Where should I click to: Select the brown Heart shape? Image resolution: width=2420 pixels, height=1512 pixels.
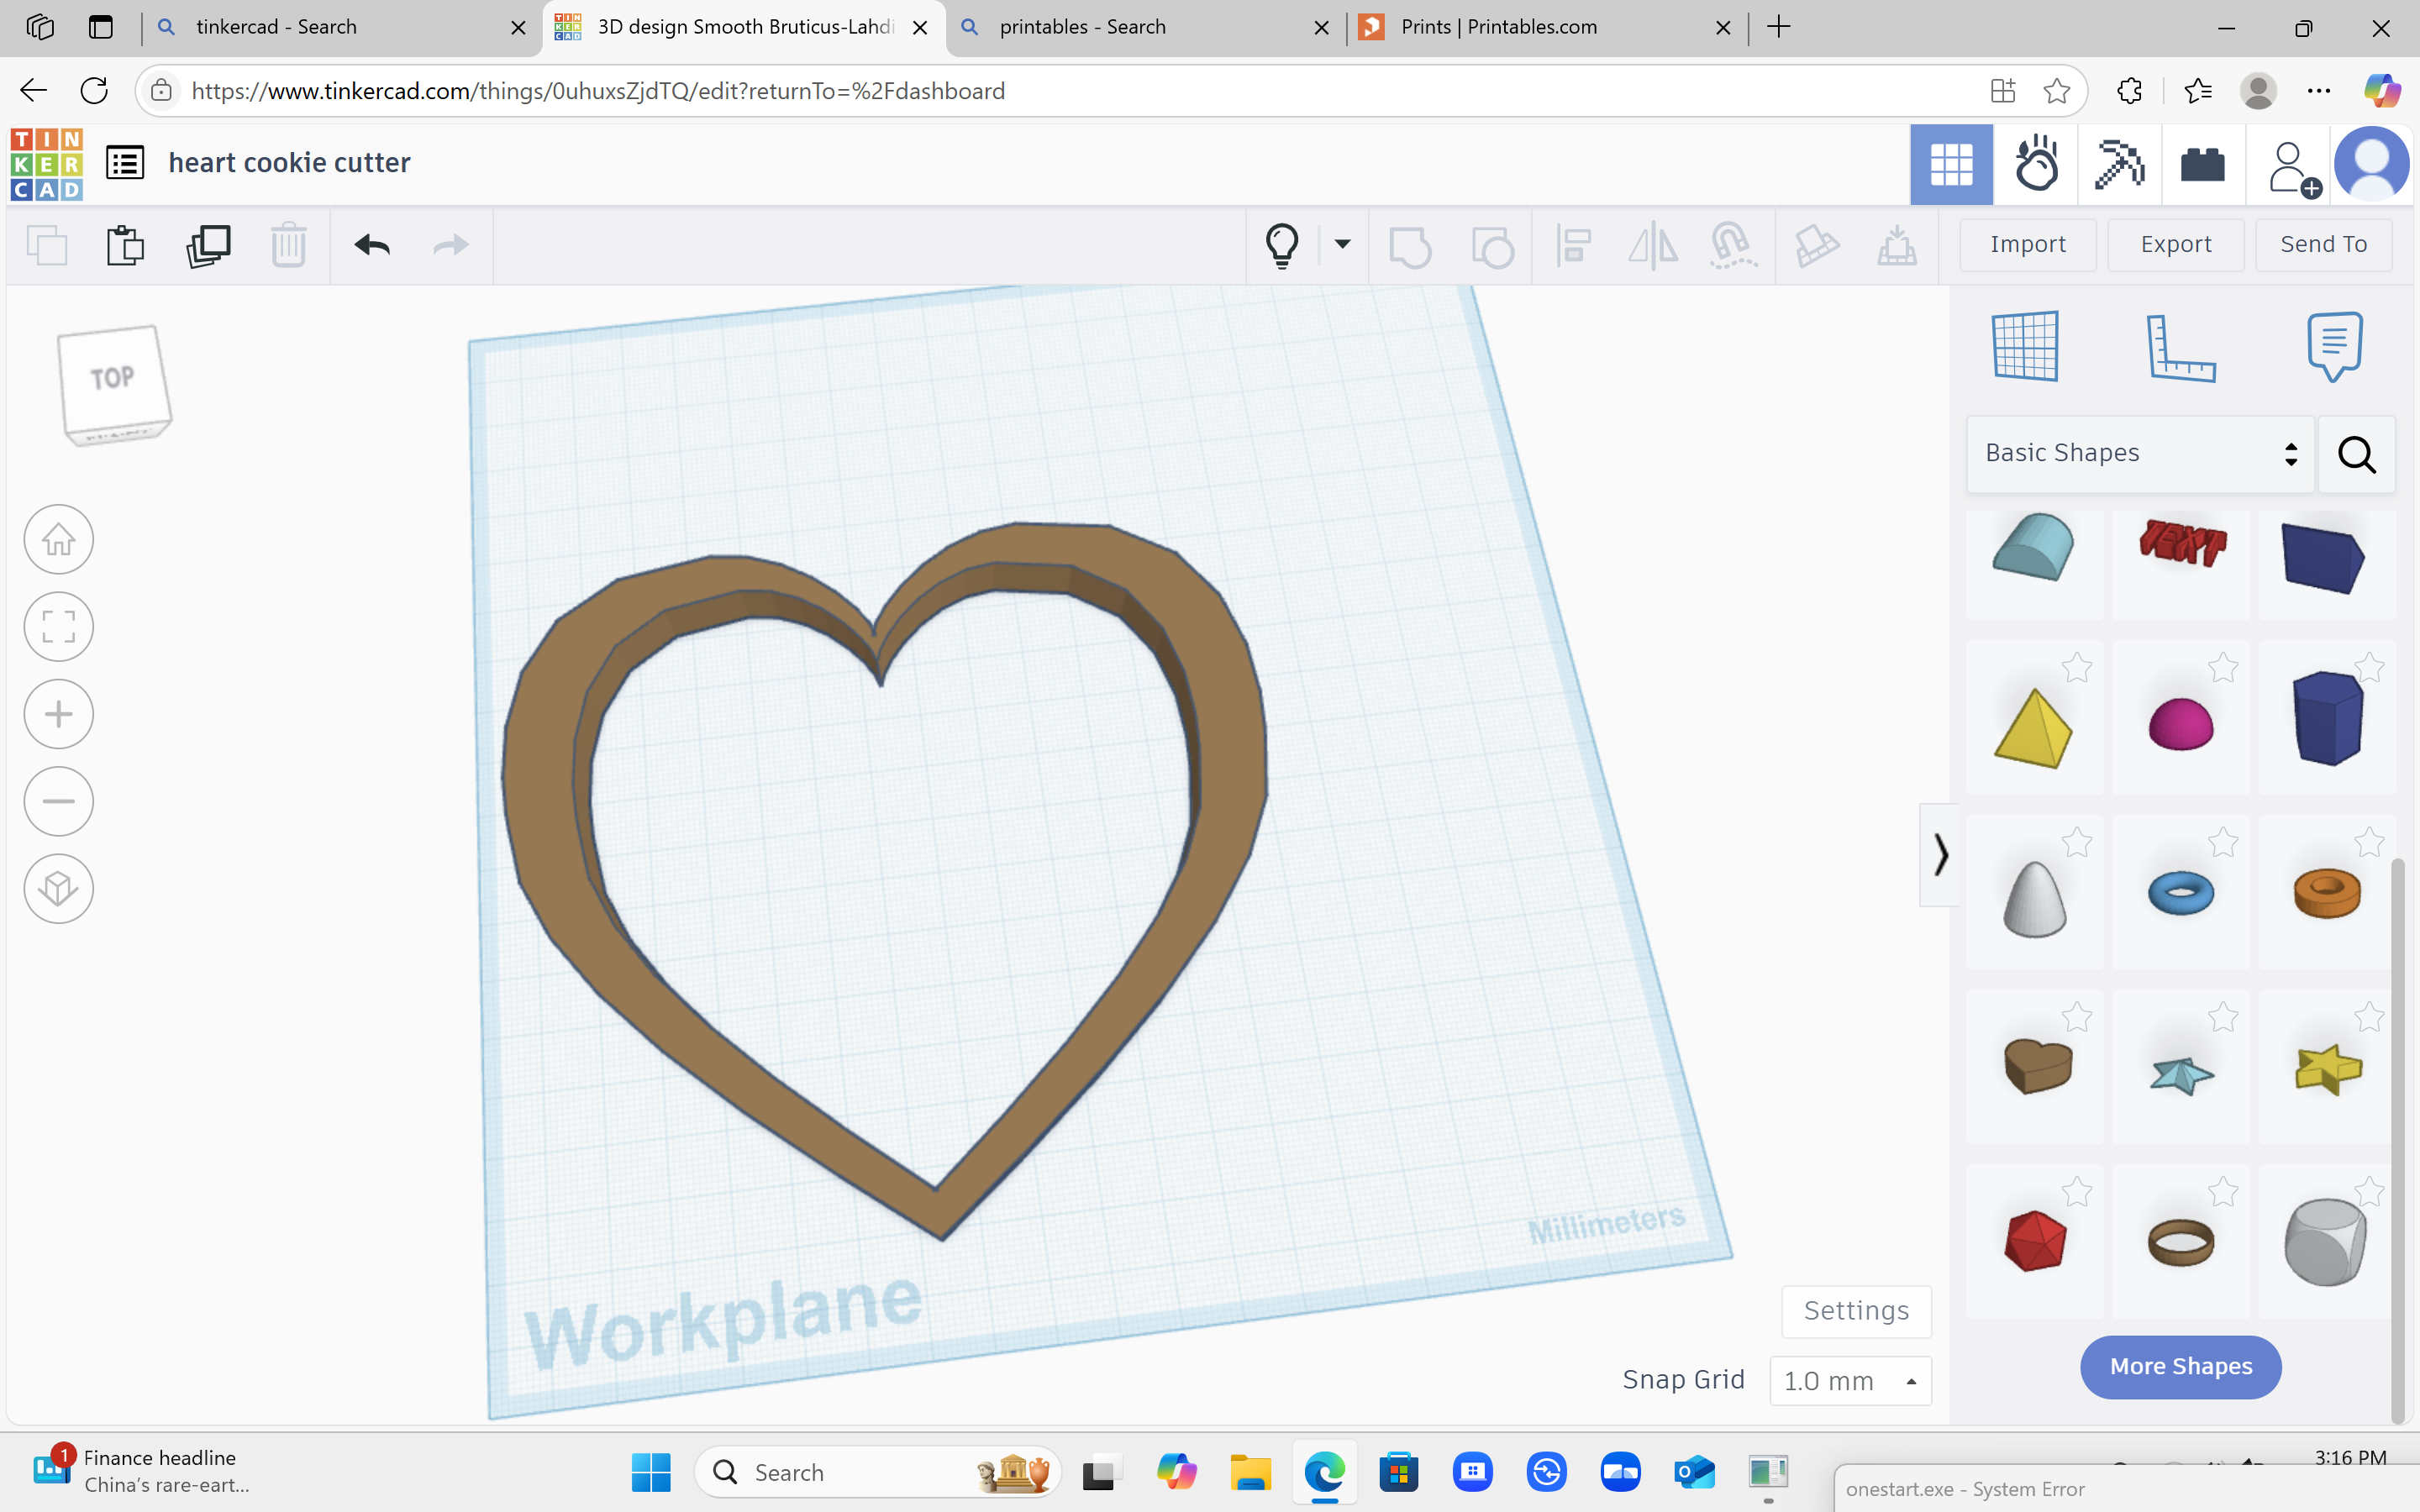click(2038, 1066)
